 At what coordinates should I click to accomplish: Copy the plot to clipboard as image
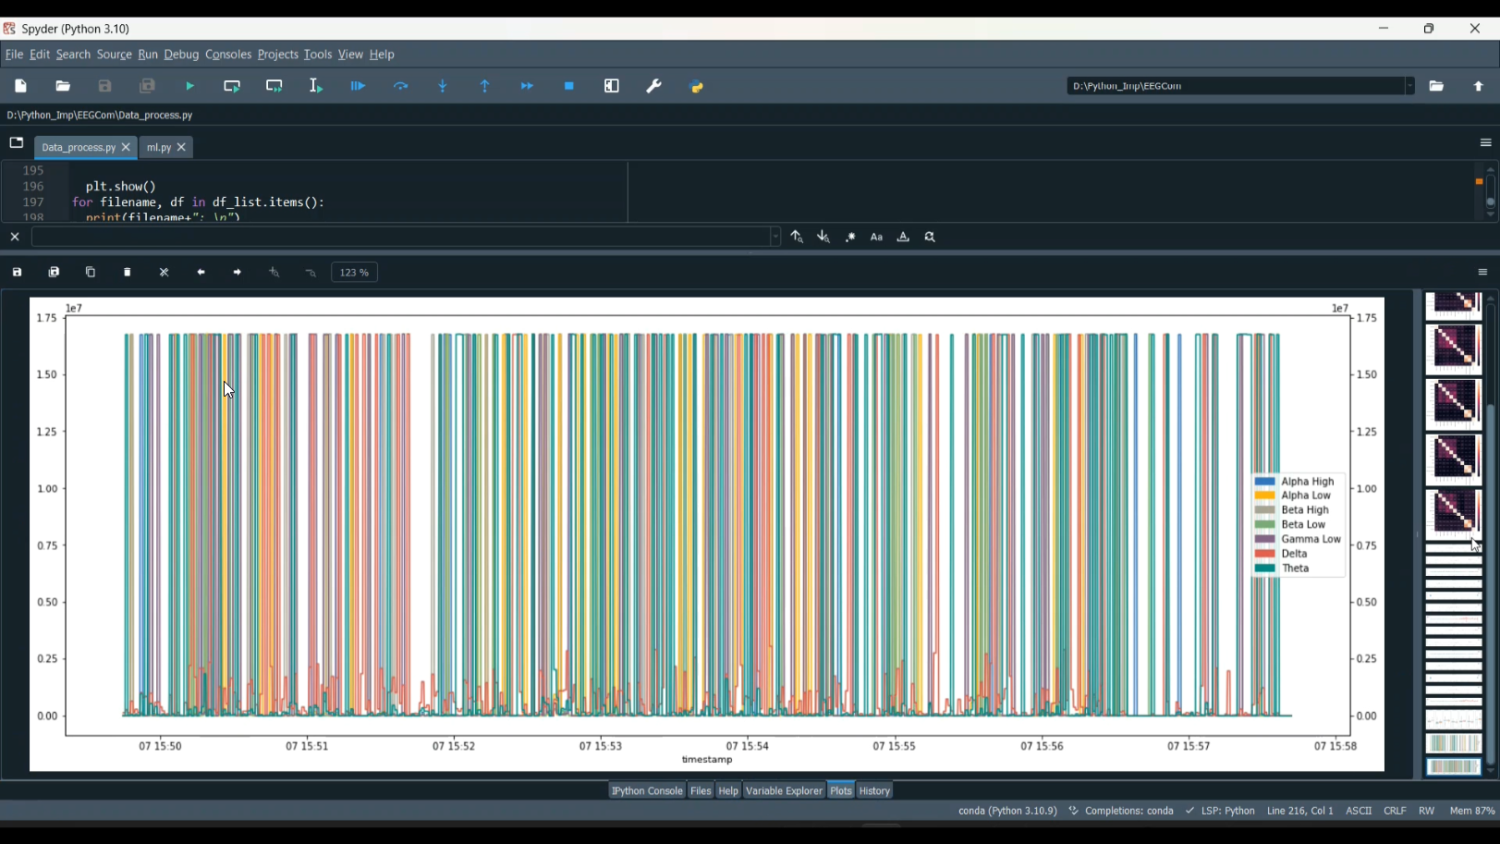pos(91,273)
